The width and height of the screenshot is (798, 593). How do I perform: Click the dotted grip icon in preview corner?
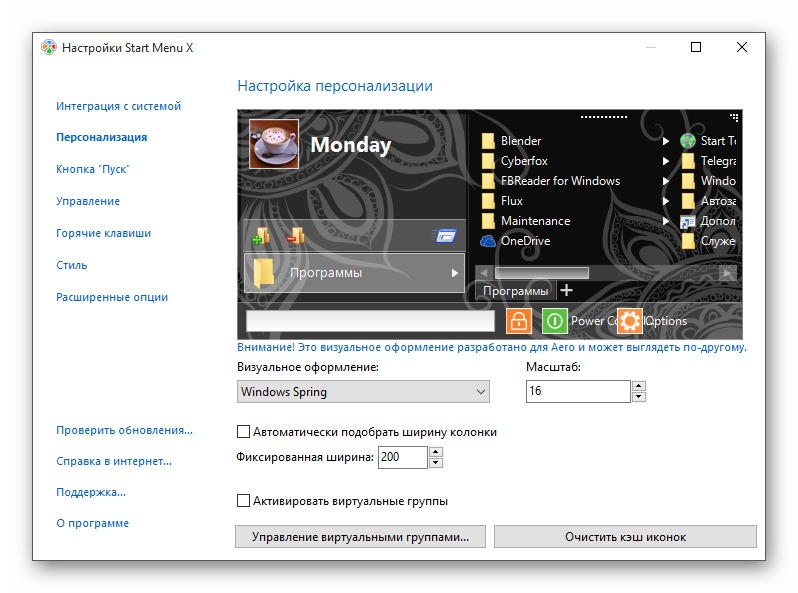[734, 118]
